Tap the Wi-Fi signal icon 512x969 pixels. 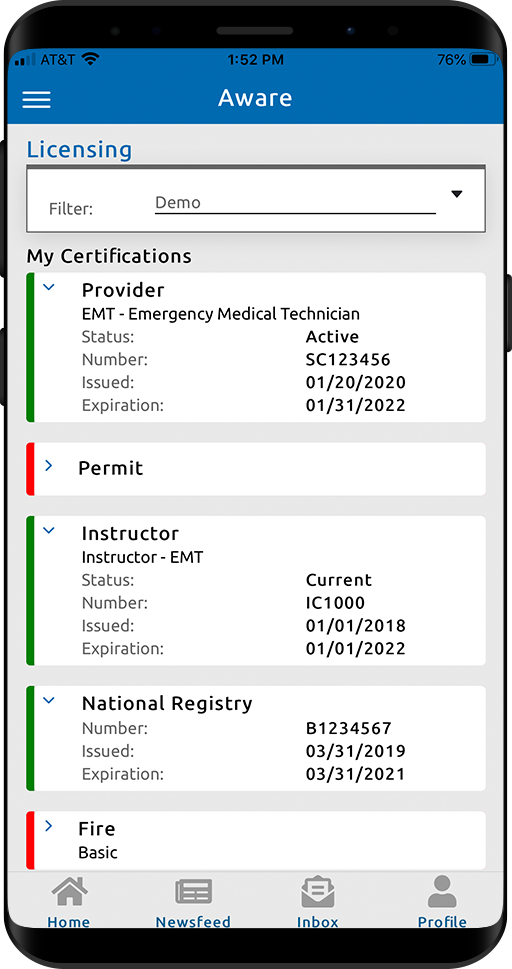tap(91, 59)
